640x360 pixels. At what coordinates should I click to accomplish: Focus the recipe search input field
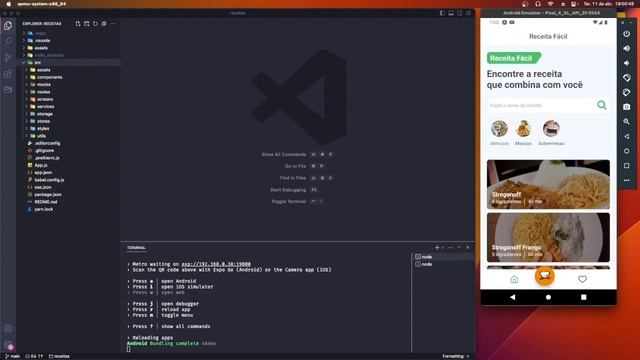pyautogui.click(x=541, y=105)
